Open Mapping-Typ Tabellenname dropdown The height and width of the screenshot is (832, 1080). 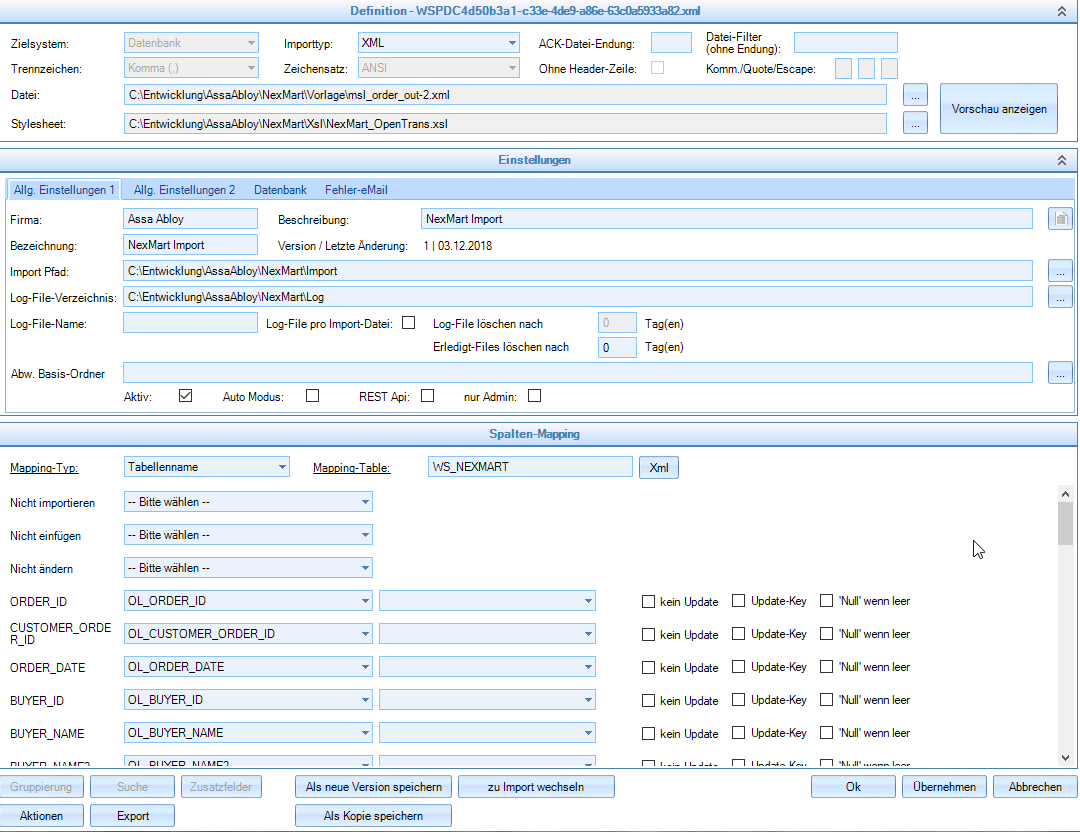point(282,467)
